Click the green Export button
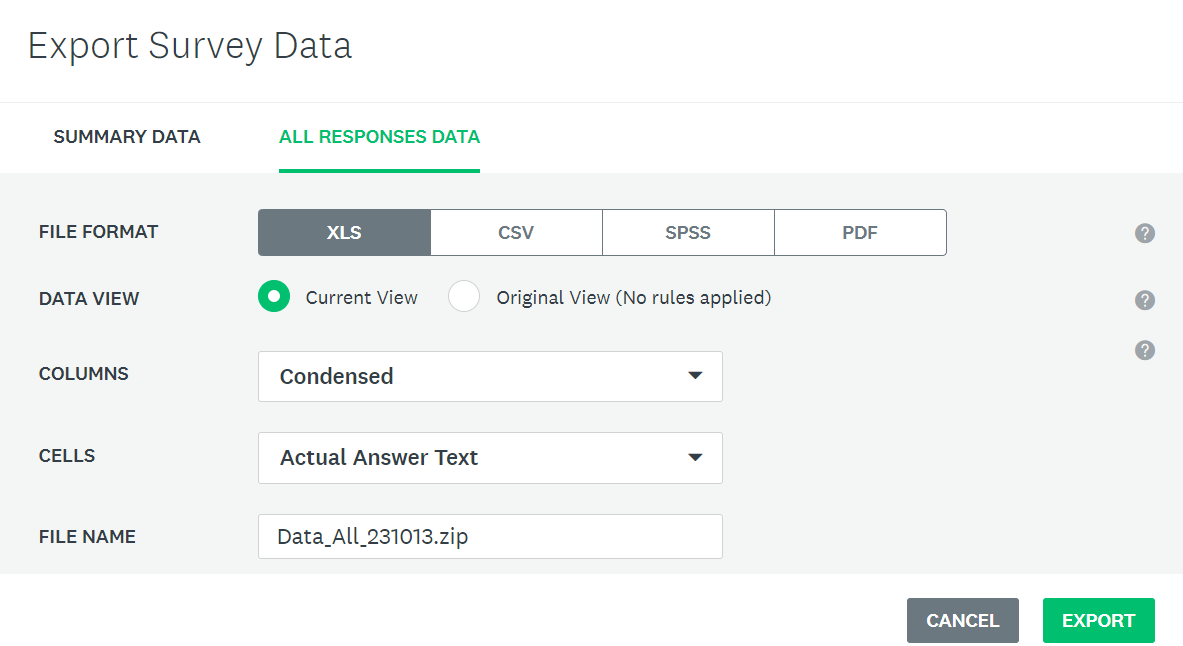Viewport: 1183px width, 646px height. [x=1098, y=620]
